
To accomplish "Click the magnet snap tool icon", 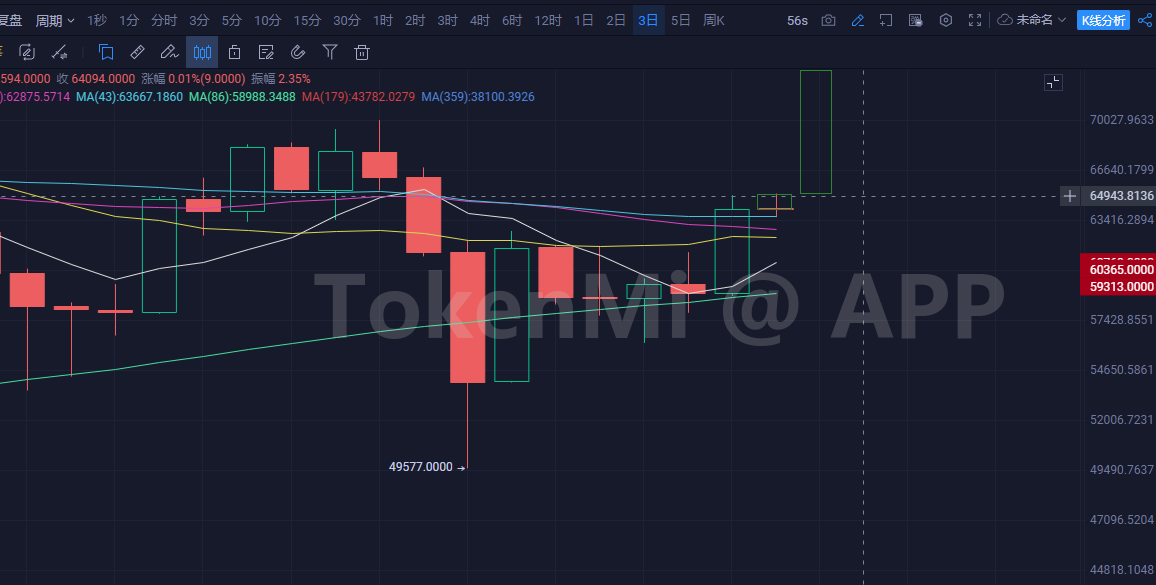I will coord(298,52).
